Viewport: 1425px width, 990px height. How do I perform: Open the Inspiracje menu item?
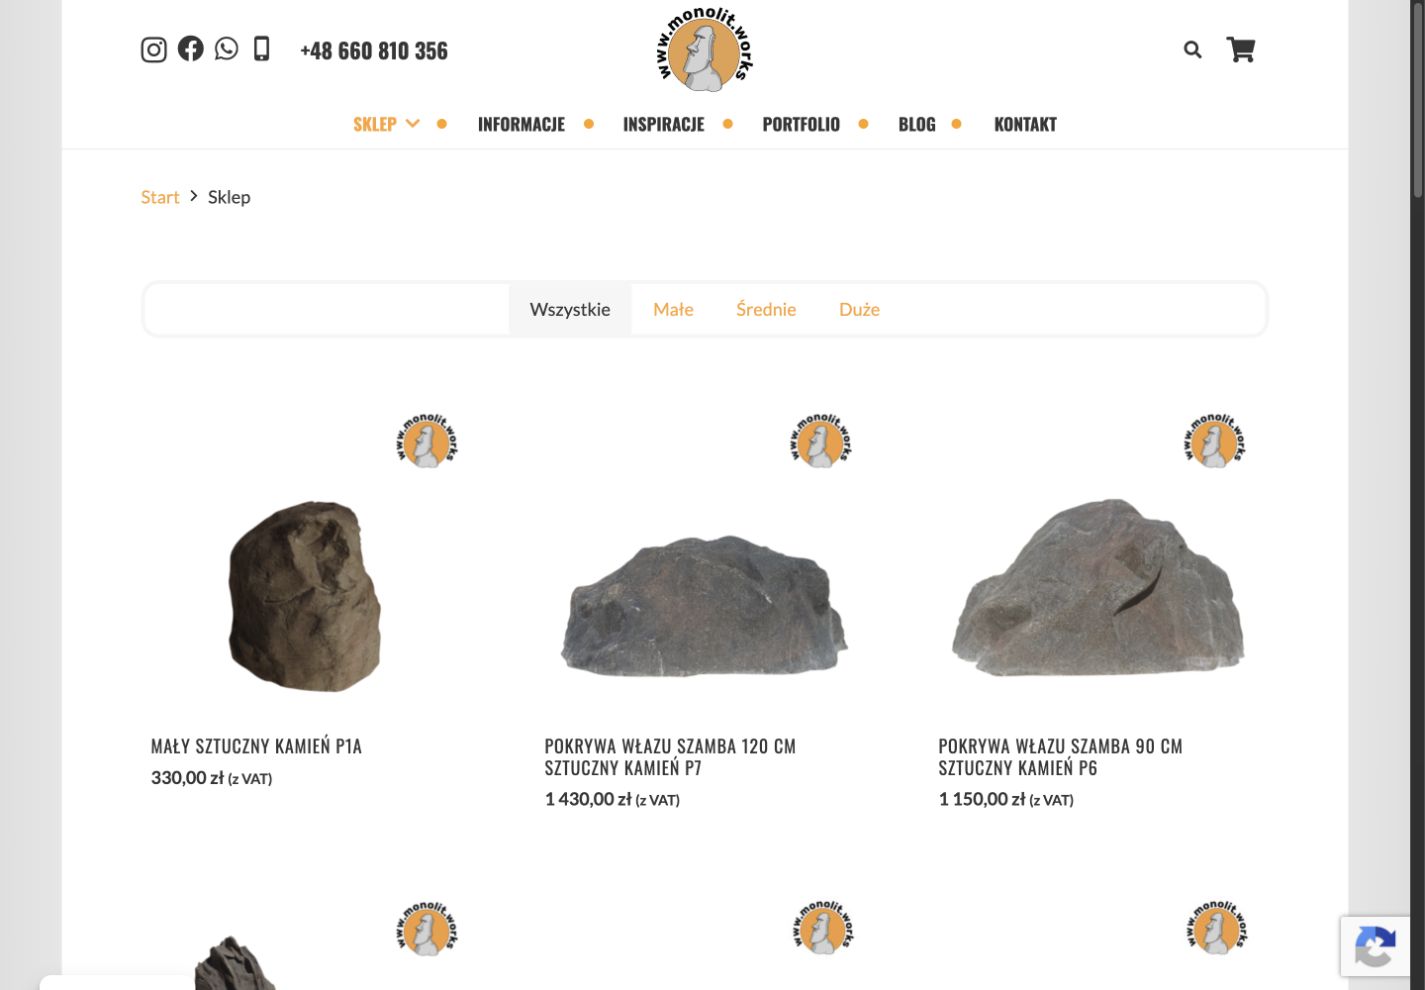[x=663, y=124]
